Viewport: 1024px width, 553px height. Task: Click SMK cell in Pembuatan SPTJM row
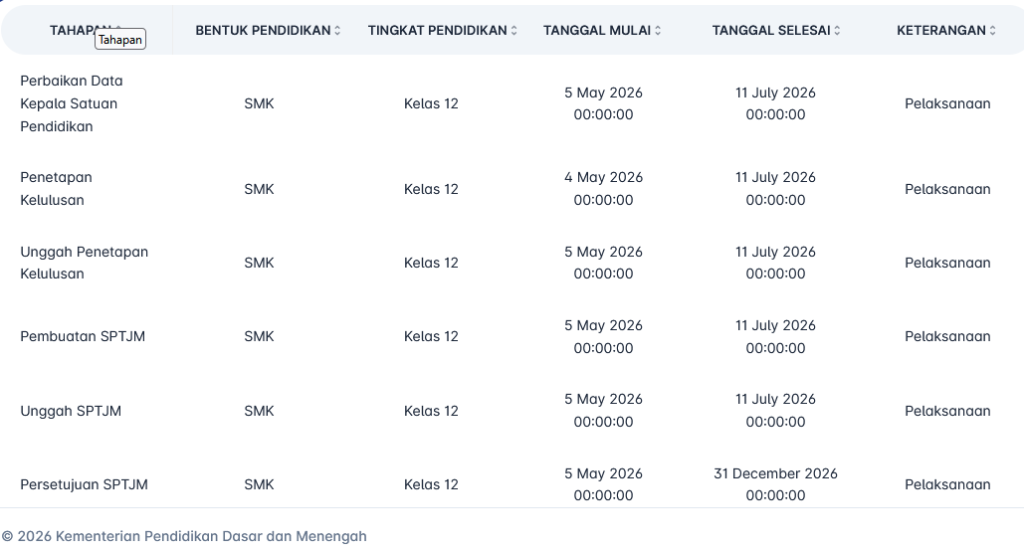[259, 336]
